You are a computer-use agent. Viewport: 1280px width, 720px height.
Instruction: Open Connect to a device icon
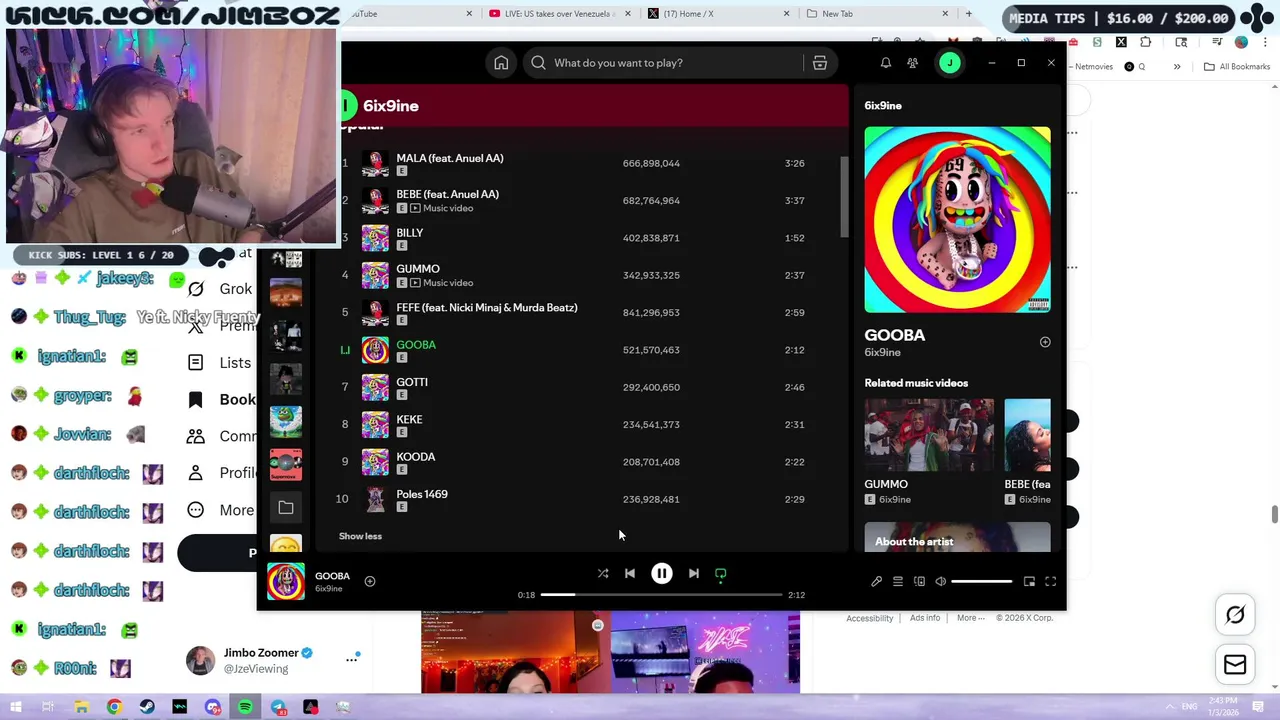(919, 581)
